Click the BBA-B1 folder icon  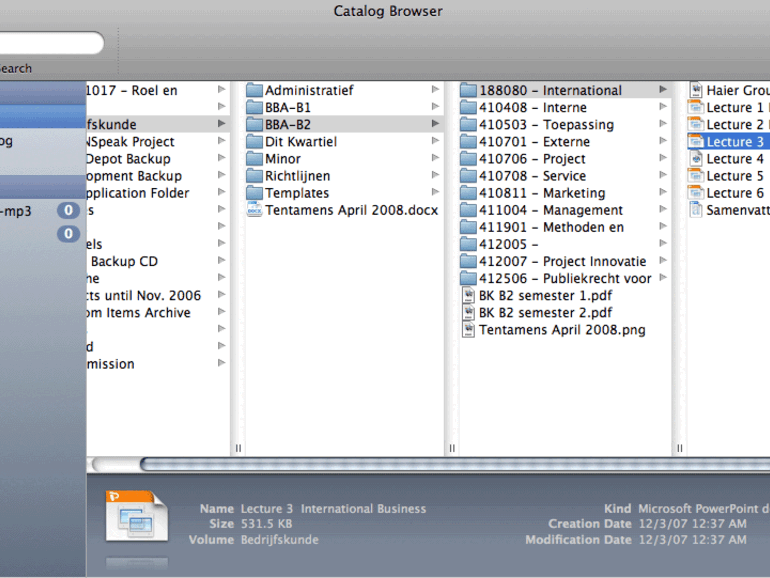[x=254, y=107]
